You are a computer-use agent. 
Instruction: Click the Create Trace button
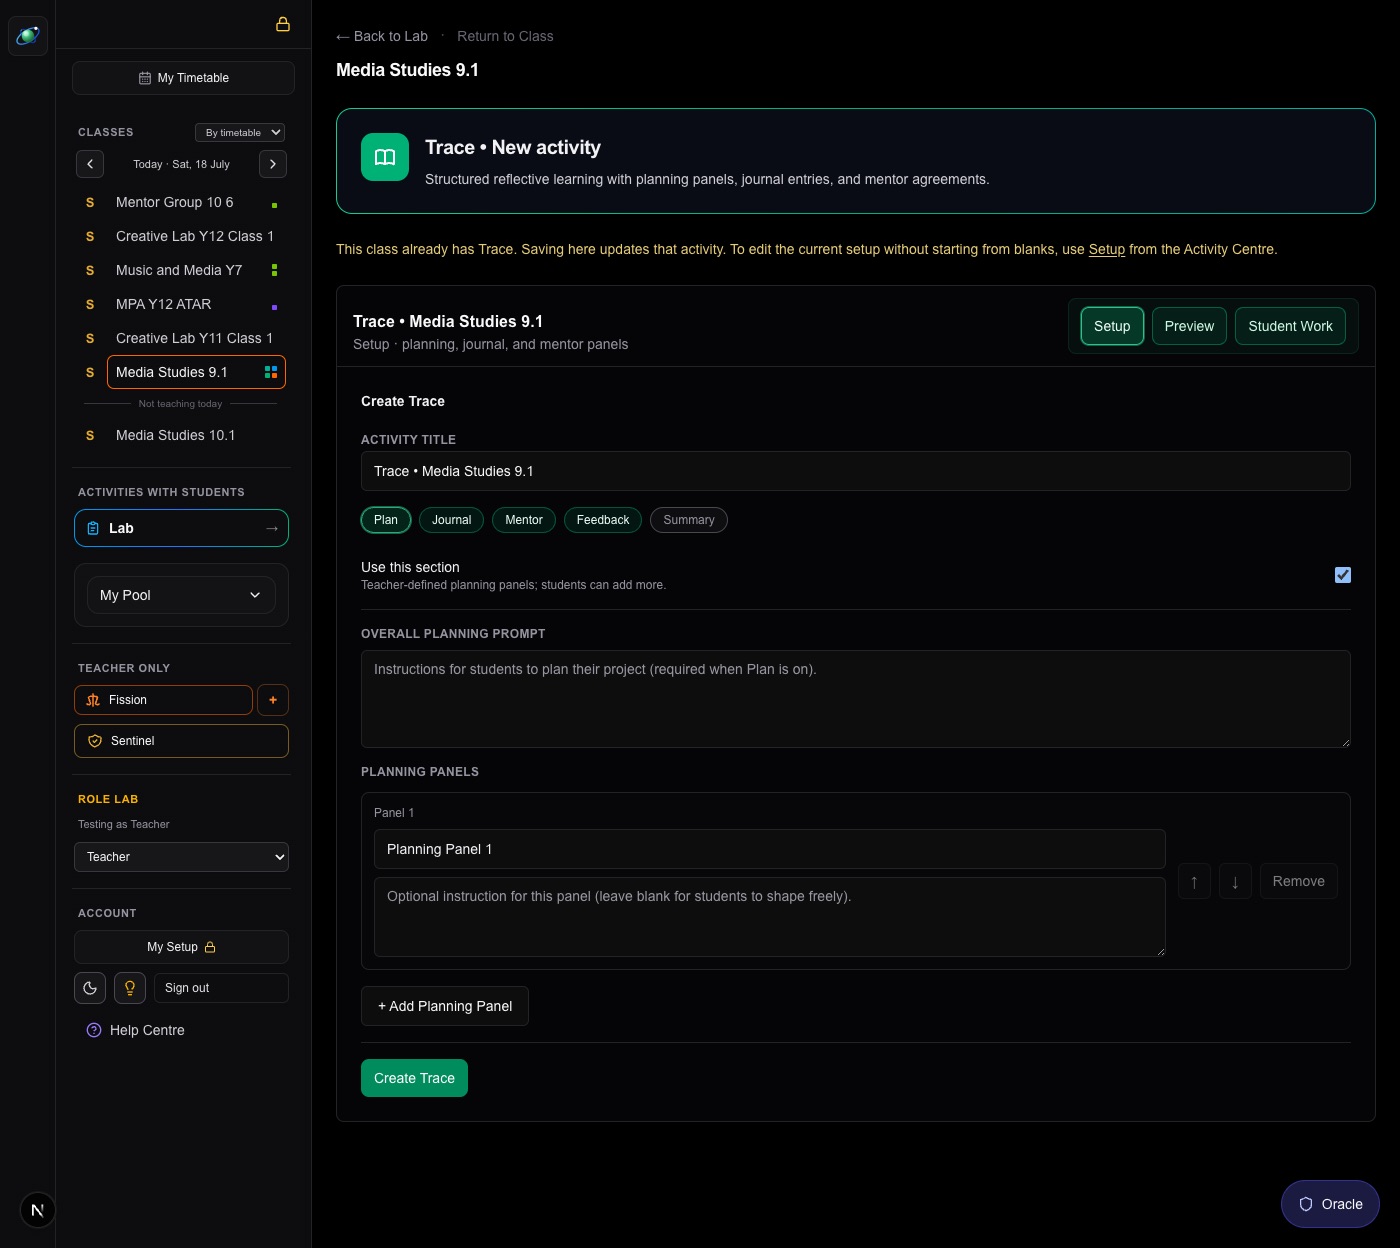coord(414,1078)
